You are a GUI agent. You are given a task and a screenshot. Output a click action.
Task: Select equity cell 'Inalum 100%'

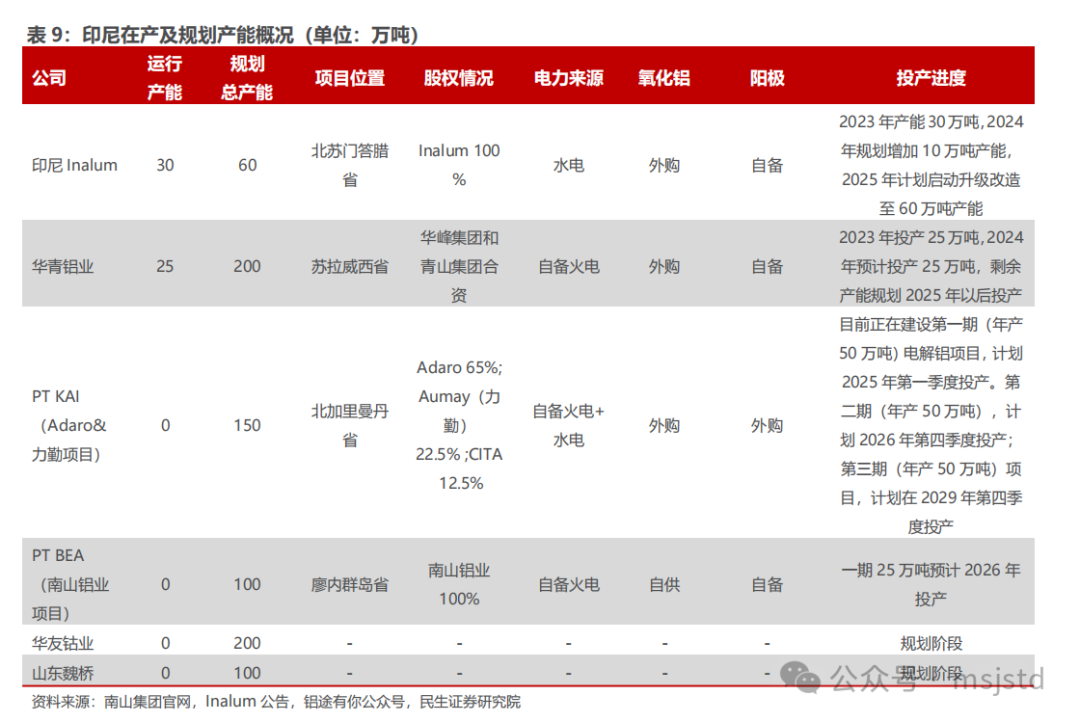(x=459, y=165)
